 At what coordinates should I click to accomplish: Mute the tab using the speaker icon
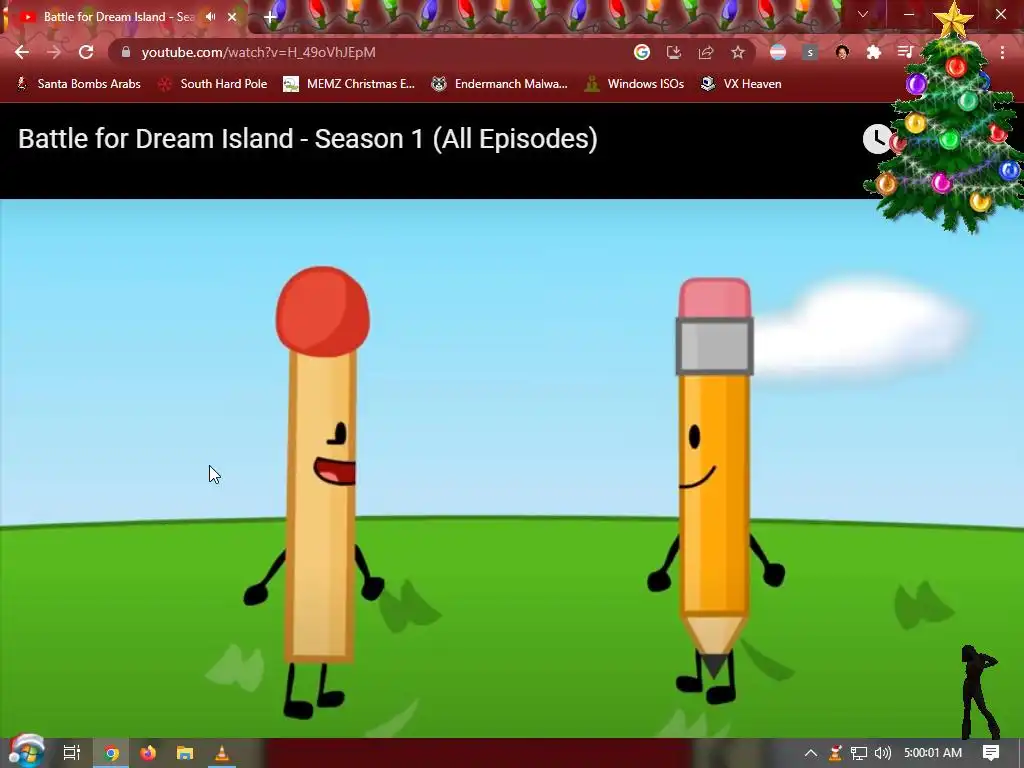click(210, 17)
